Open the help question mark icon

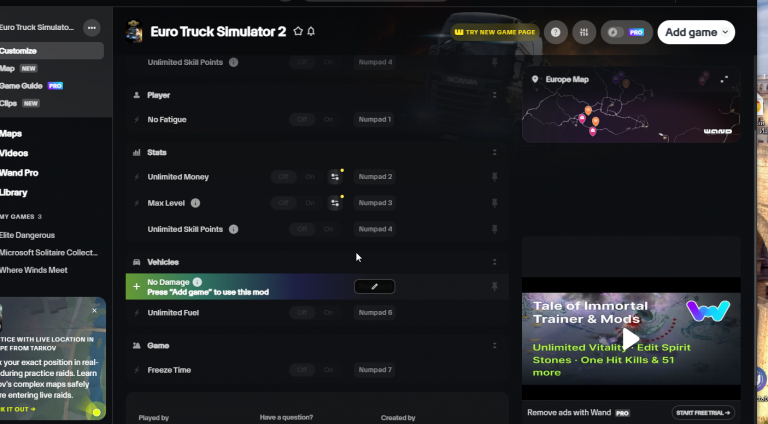click(555, 32)
